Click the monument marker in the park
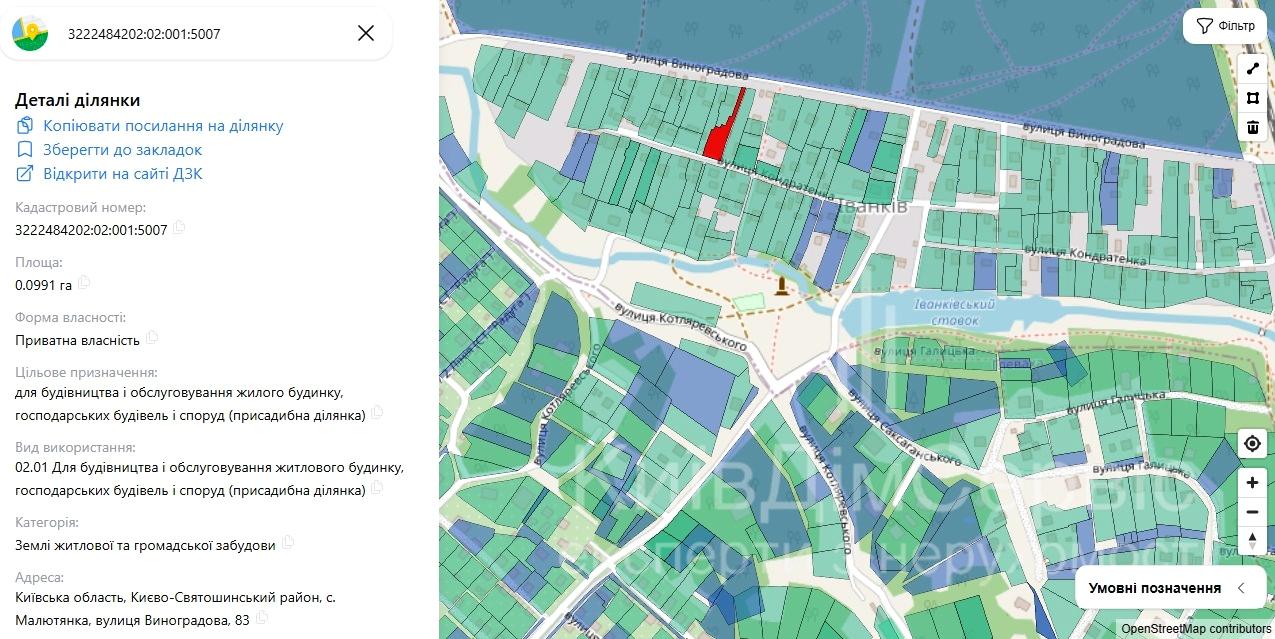This screenshot has height=639, width=1275. [780, 289]
